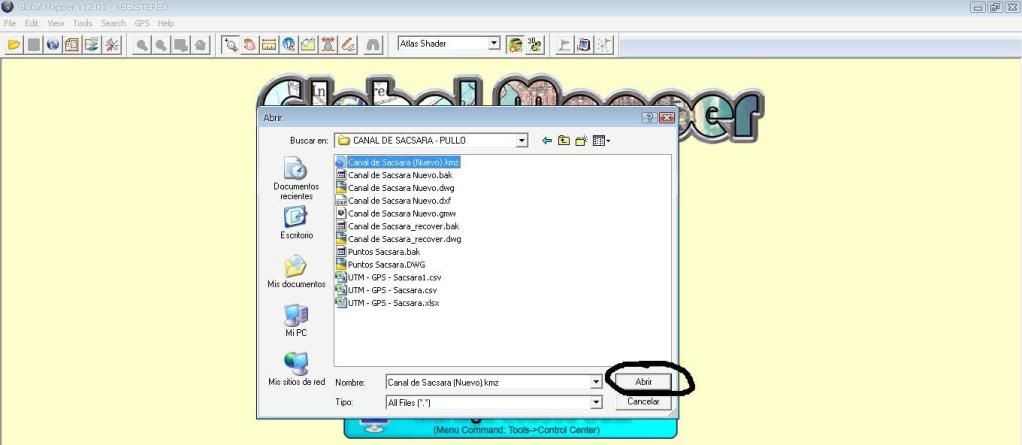The height and width of the screenshot is (445, 1022).
Task: Select UTM - GPS - Sacsara1.csv file
Action: [388, 278]
